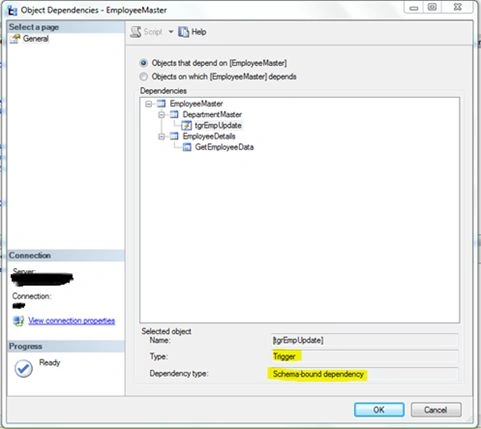Click the General page icon
Viewport: 481px width, 429px height.
(15, 39)
